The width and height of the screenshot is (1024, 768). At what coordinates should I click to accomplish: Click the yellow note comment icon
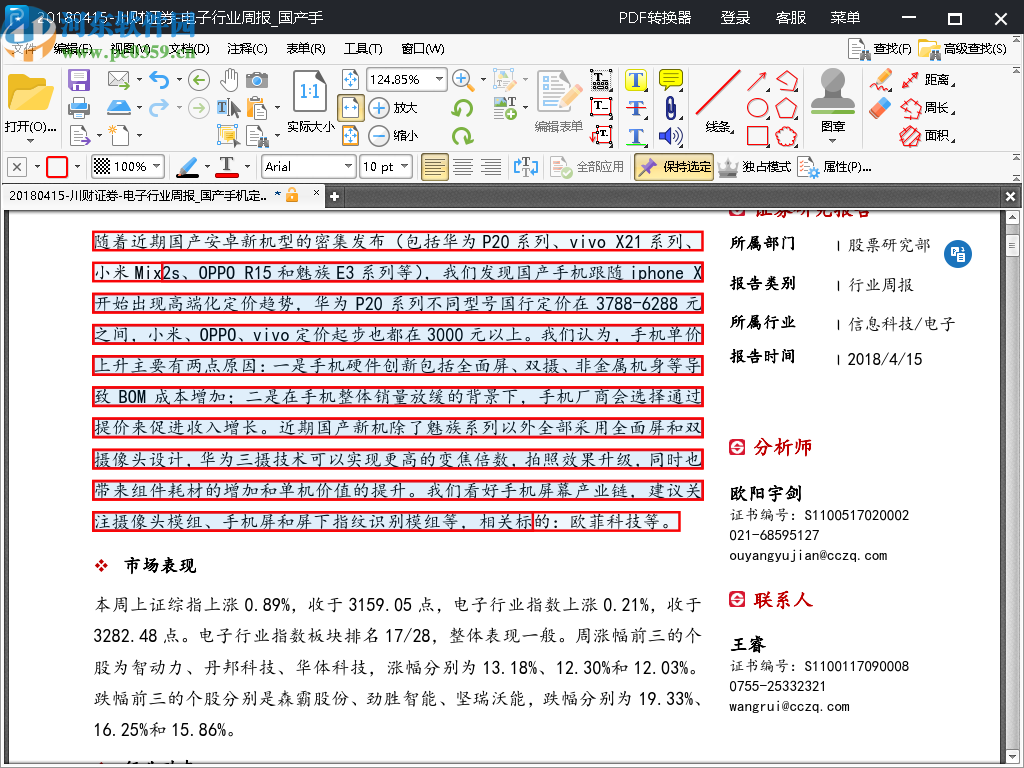point(669,78)
